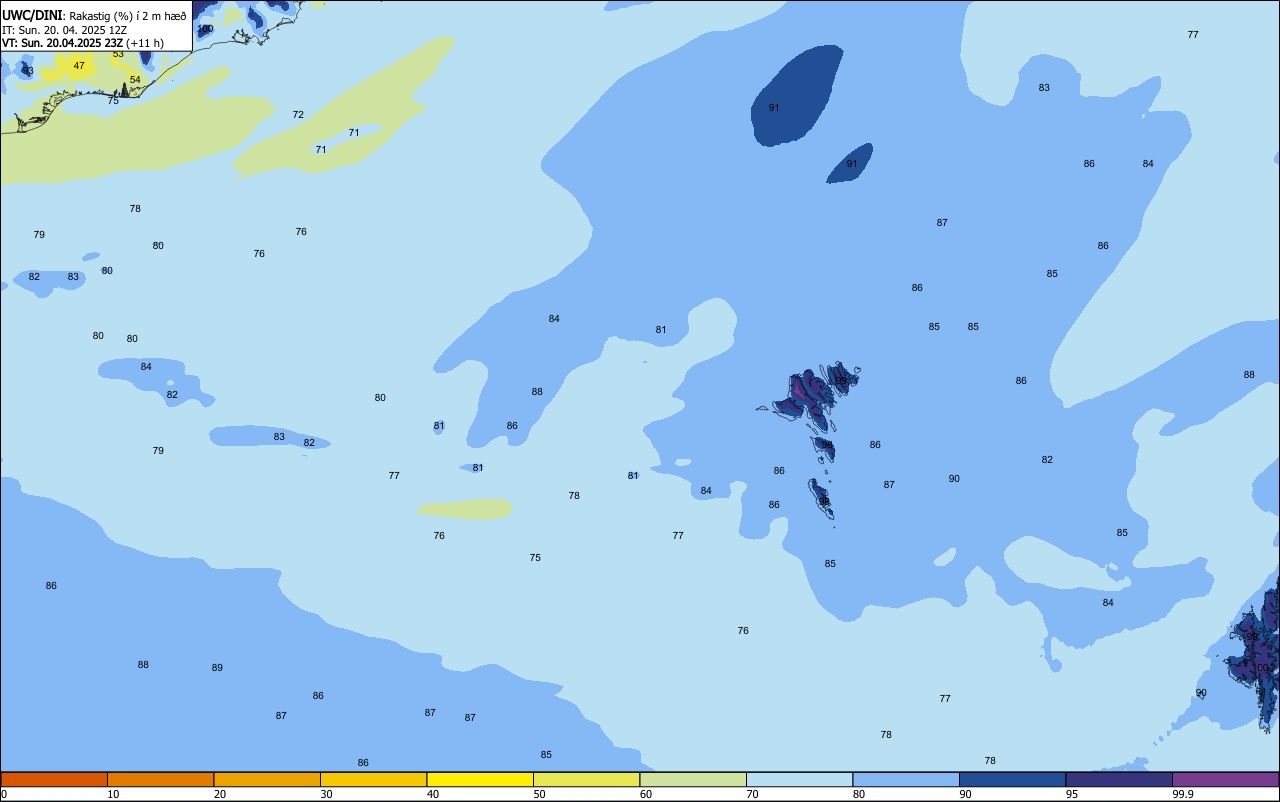This screenshot has width=1280, height=802.
Task: Click the yellow-green 50–60 legend segment
Action: [586, 779]
